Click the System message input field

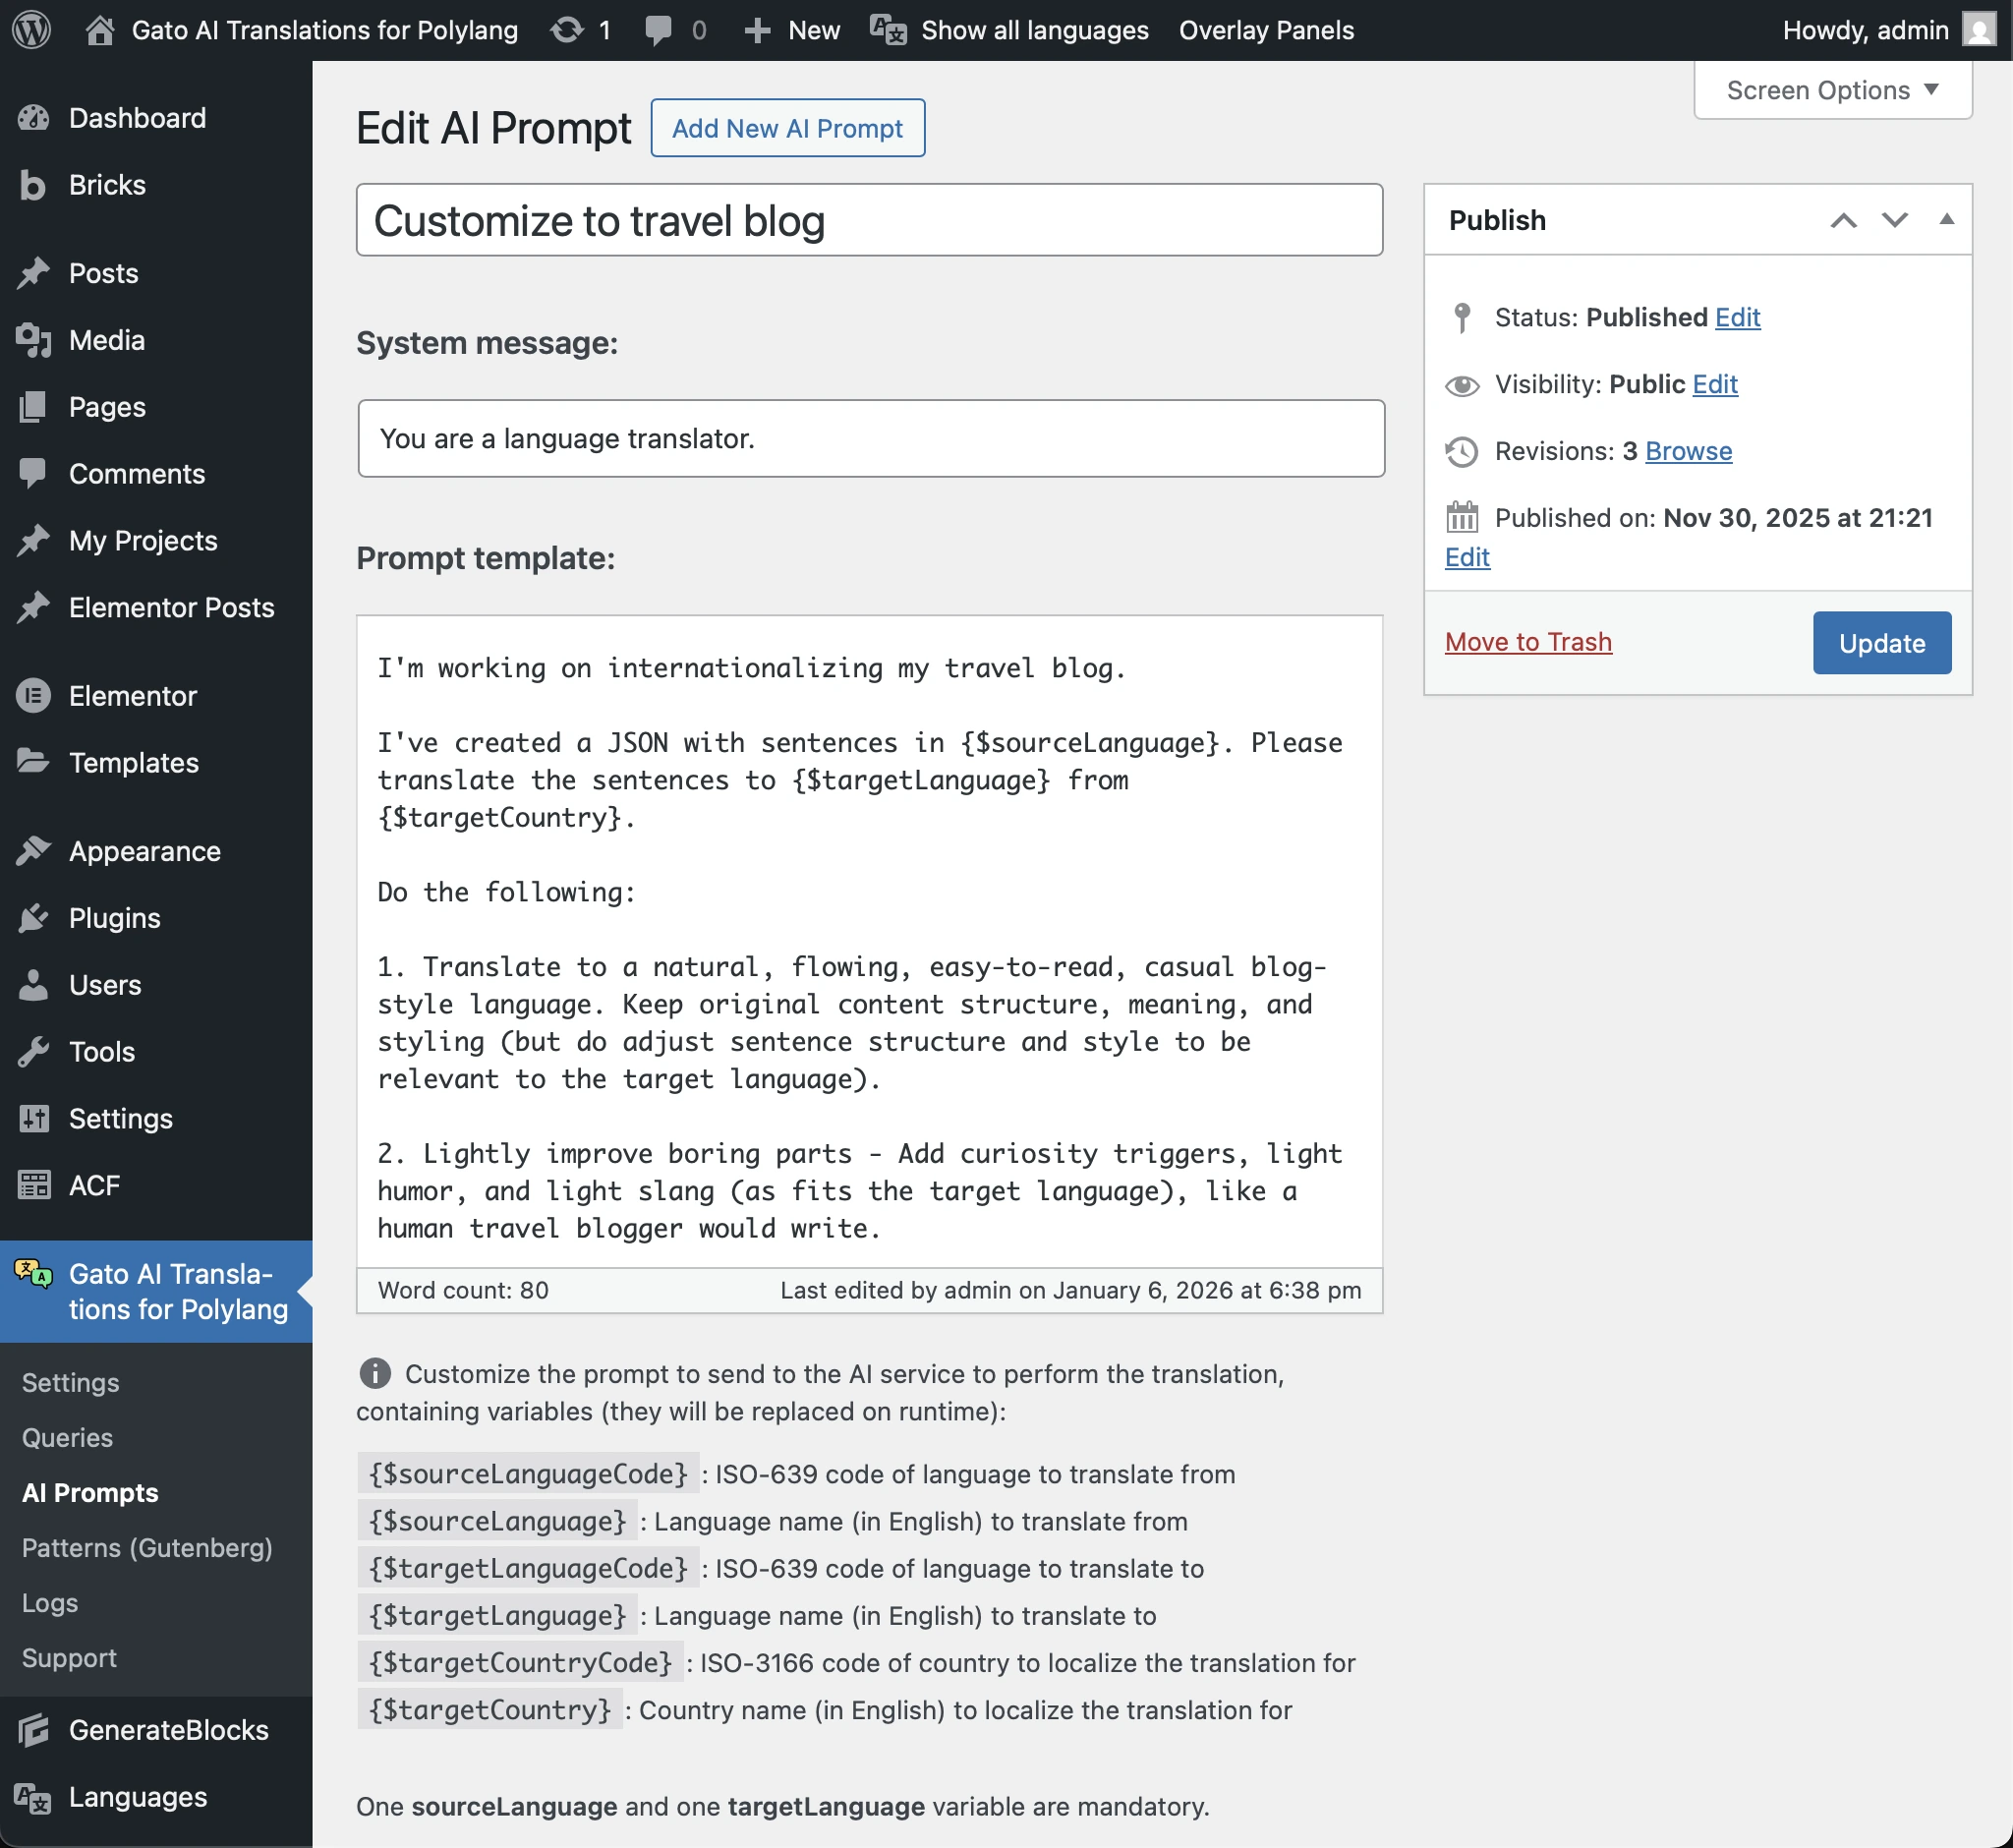(870, 439)
